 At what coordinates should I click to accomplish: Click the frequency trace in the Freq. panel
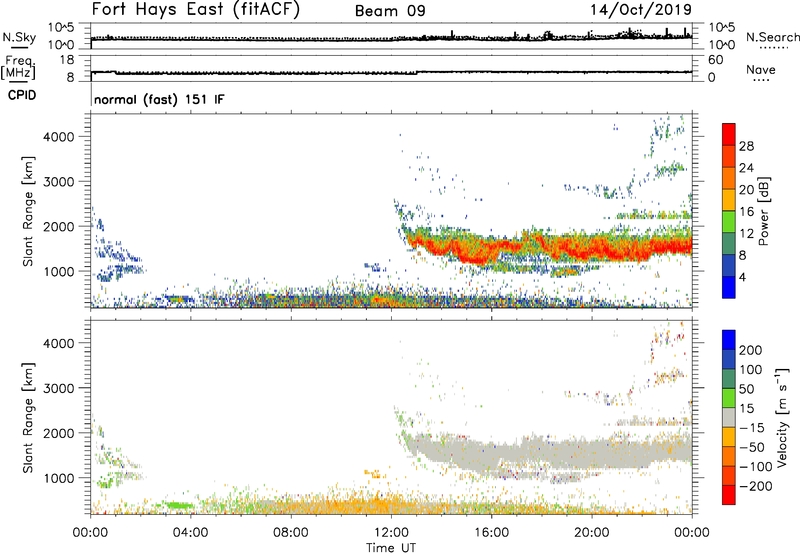(x=391, y=72)
